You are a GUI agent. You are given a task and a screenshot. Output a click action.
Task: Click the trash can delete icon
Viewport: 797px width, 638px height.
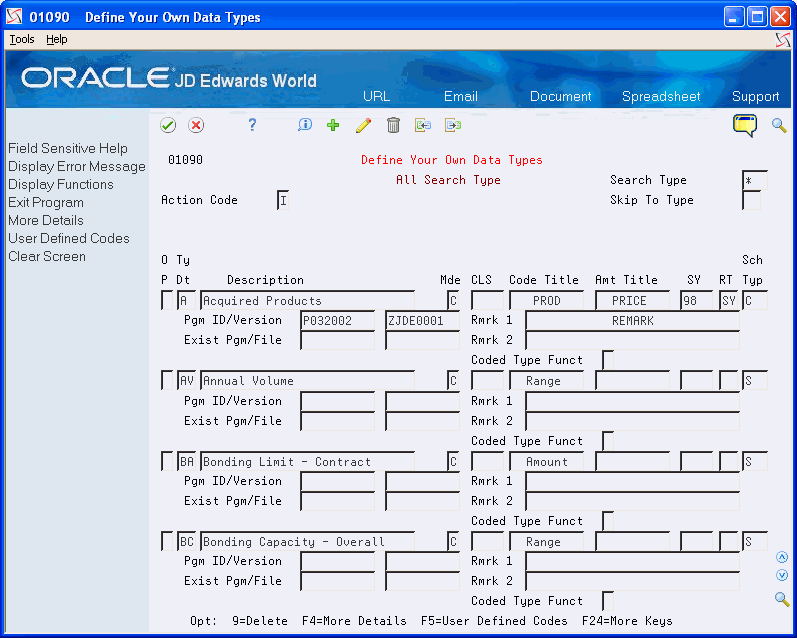click(x=393, y=125)
